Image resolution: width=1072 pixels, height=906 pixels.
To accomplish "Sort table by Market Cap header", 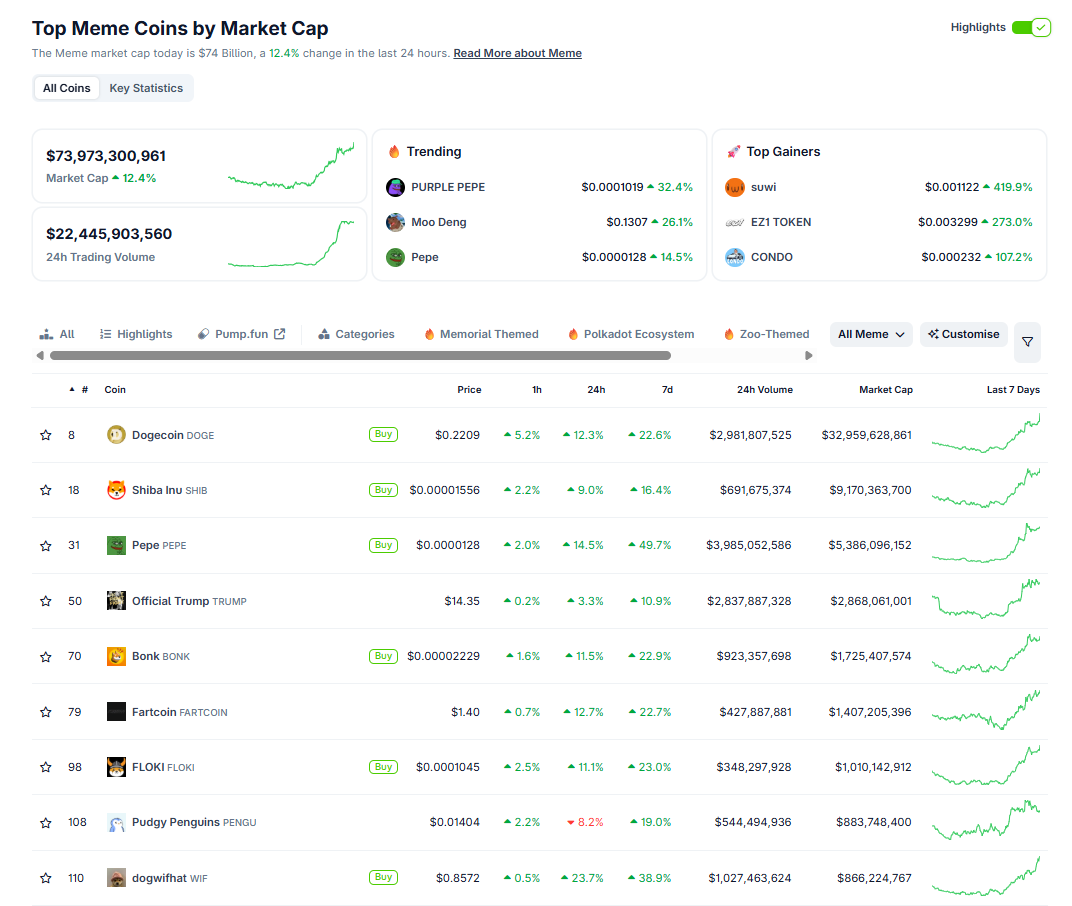I will click(x=885, y=390).
